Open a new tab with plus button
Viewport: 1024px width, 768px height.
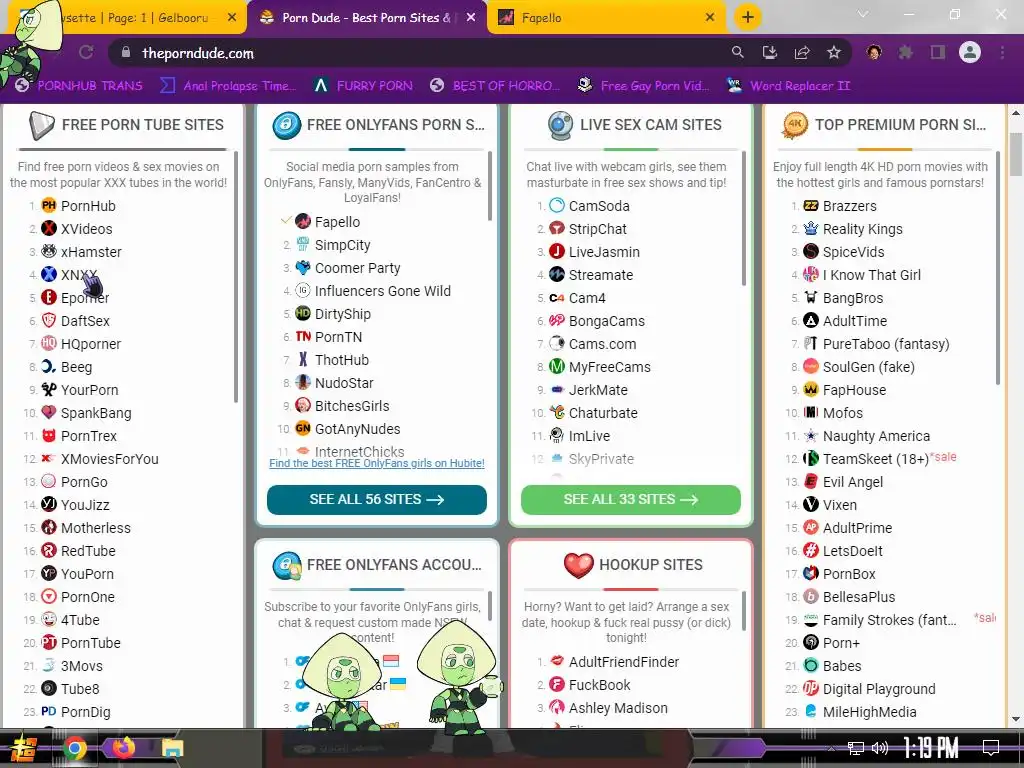[x=748, y=17]
